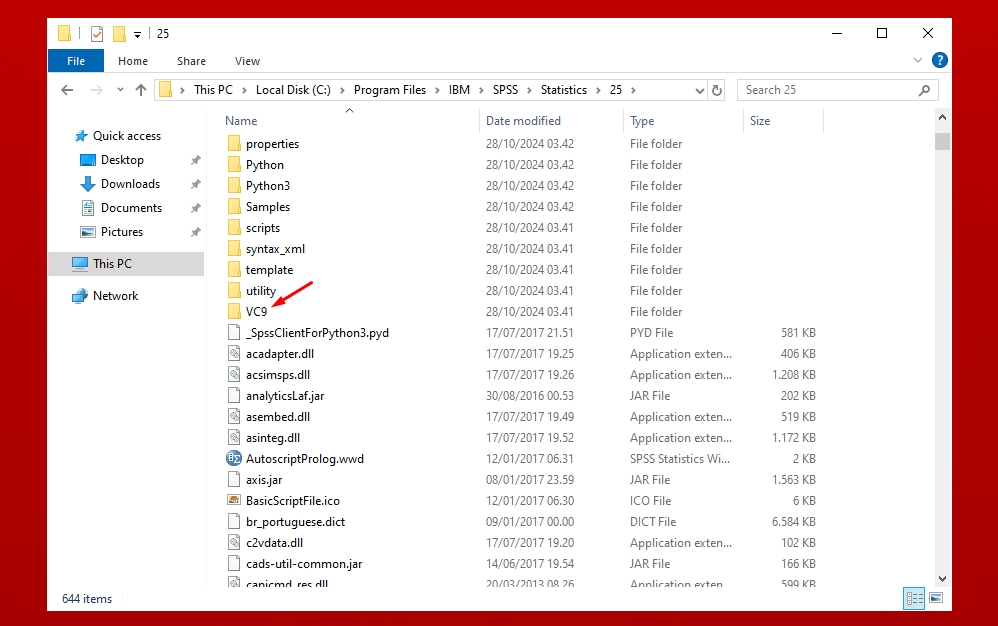Switch to the Share ribbon tab

(x=191, y=61)
